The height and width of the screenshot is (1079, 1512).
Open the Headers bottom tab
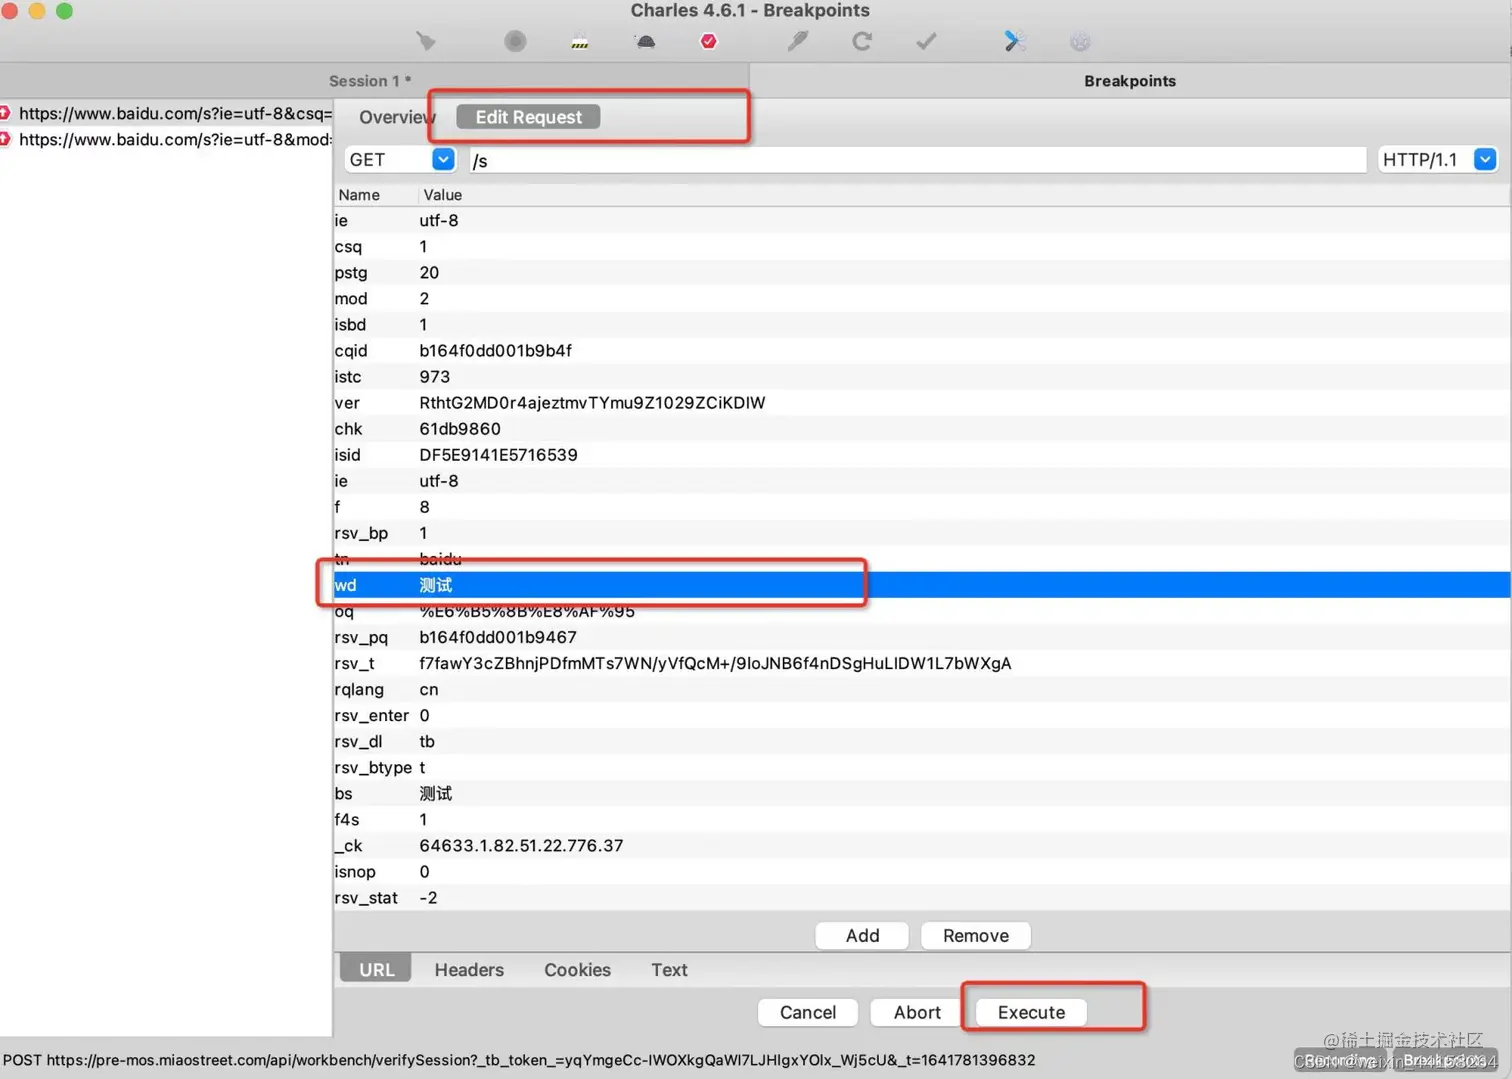point(469,970)
